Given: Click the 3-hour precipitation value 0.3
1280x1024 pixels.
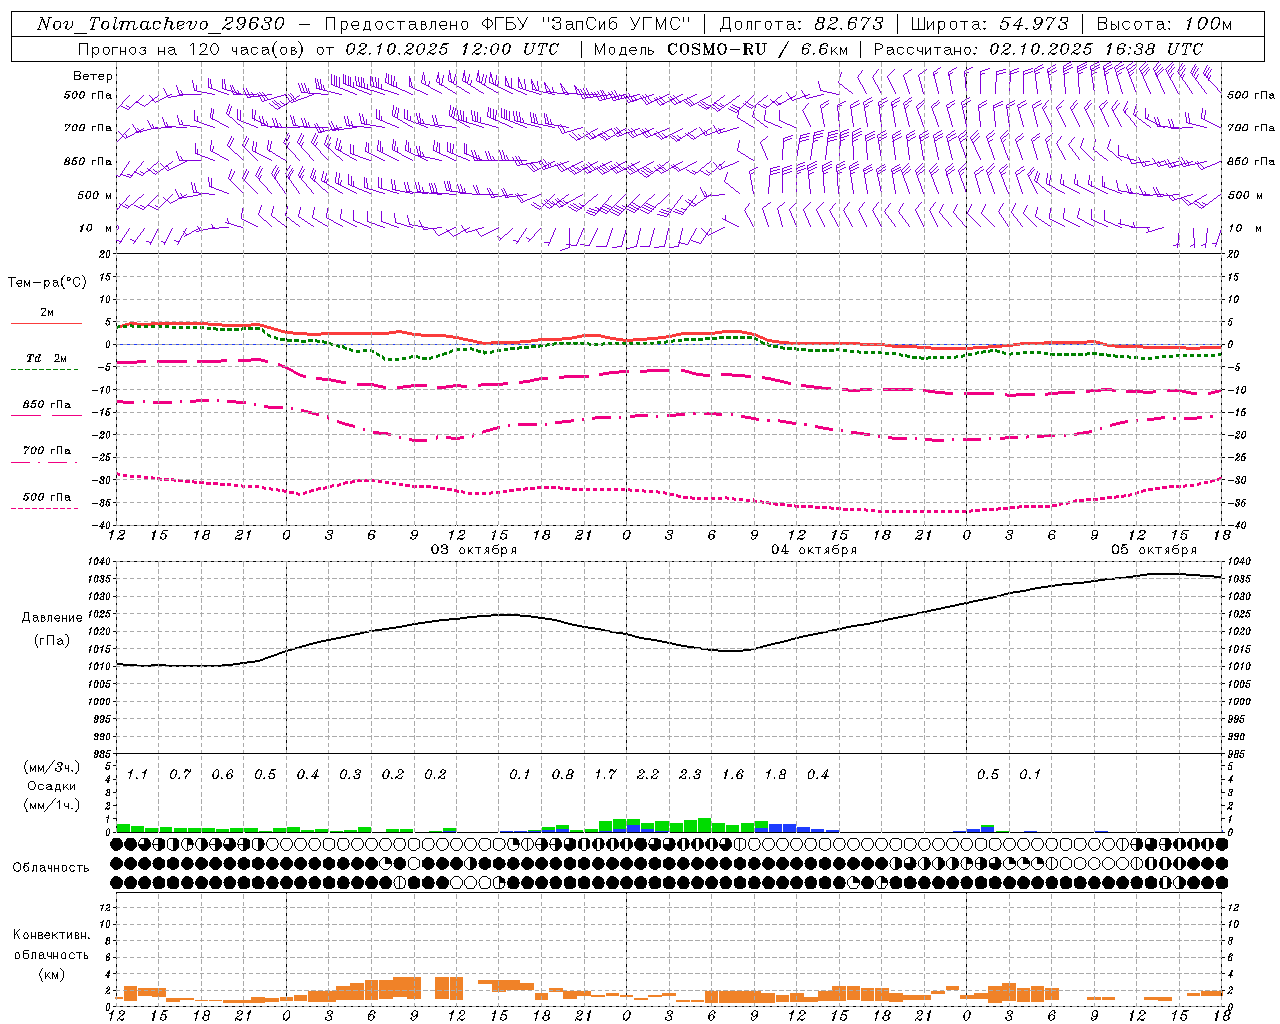Looking at the screenshot, I should 350,775.
